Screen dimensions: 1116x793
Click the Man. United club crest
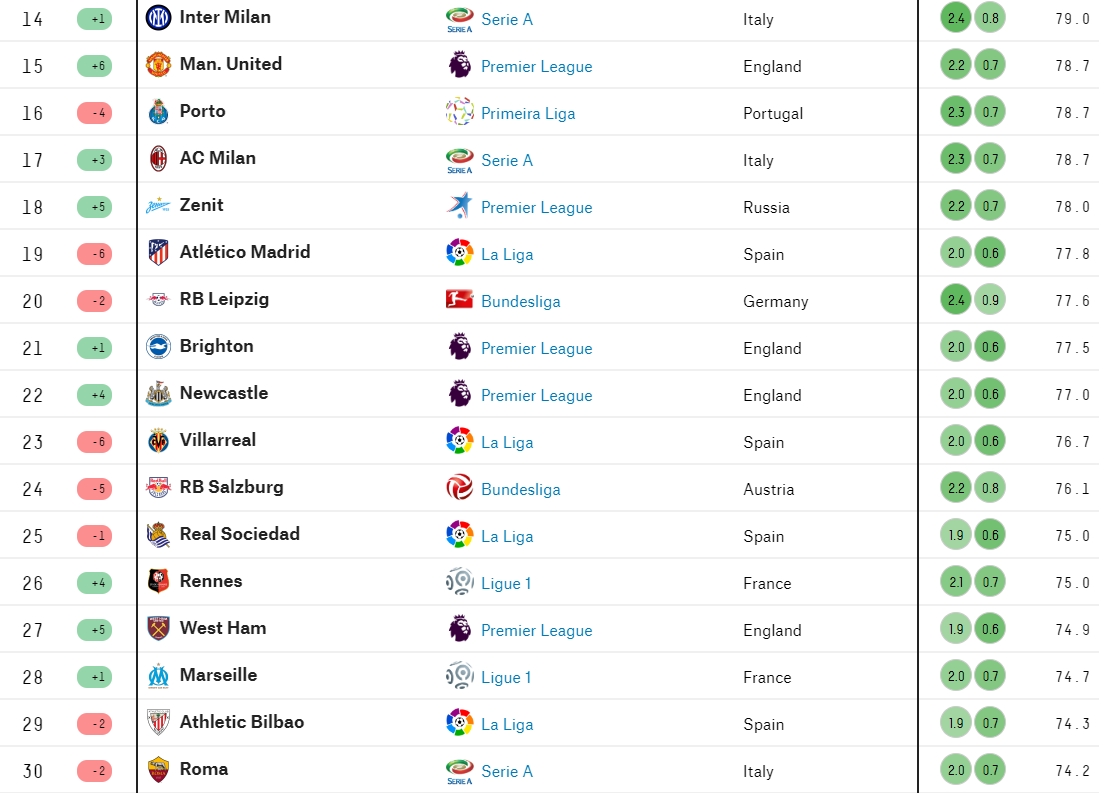click(158, 65)
